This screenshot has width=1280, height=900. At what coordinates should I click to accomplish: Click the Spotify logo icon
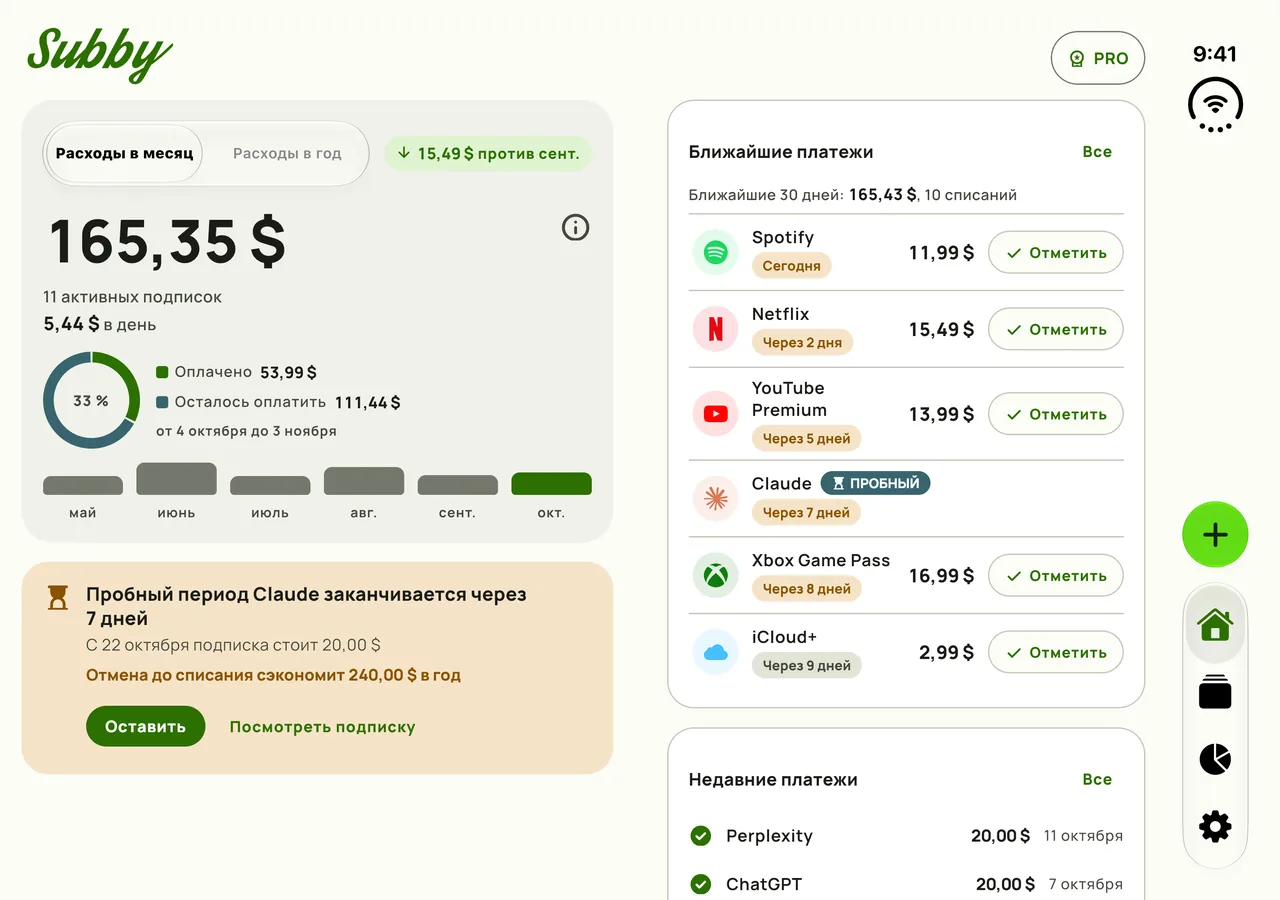(715, 252)
